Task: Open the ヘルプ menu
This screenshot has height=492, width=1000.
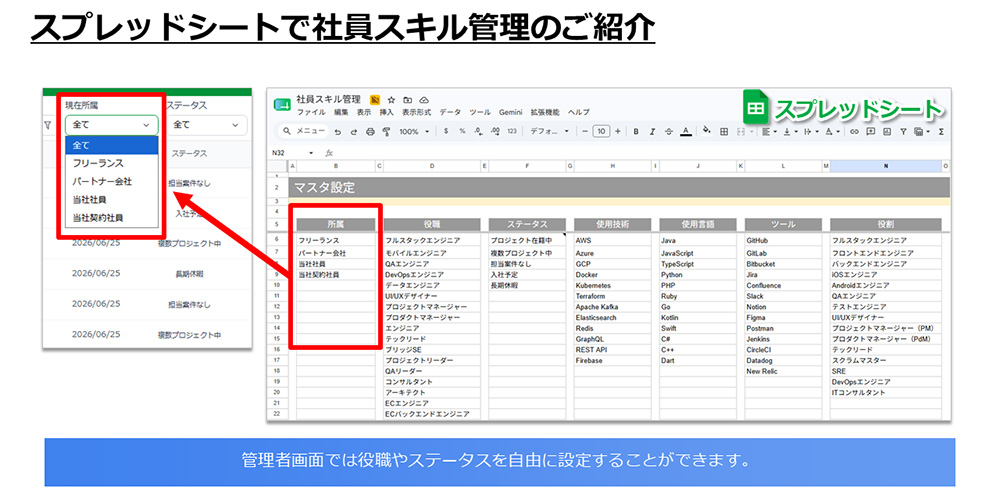Action: [x=579, y=112]
